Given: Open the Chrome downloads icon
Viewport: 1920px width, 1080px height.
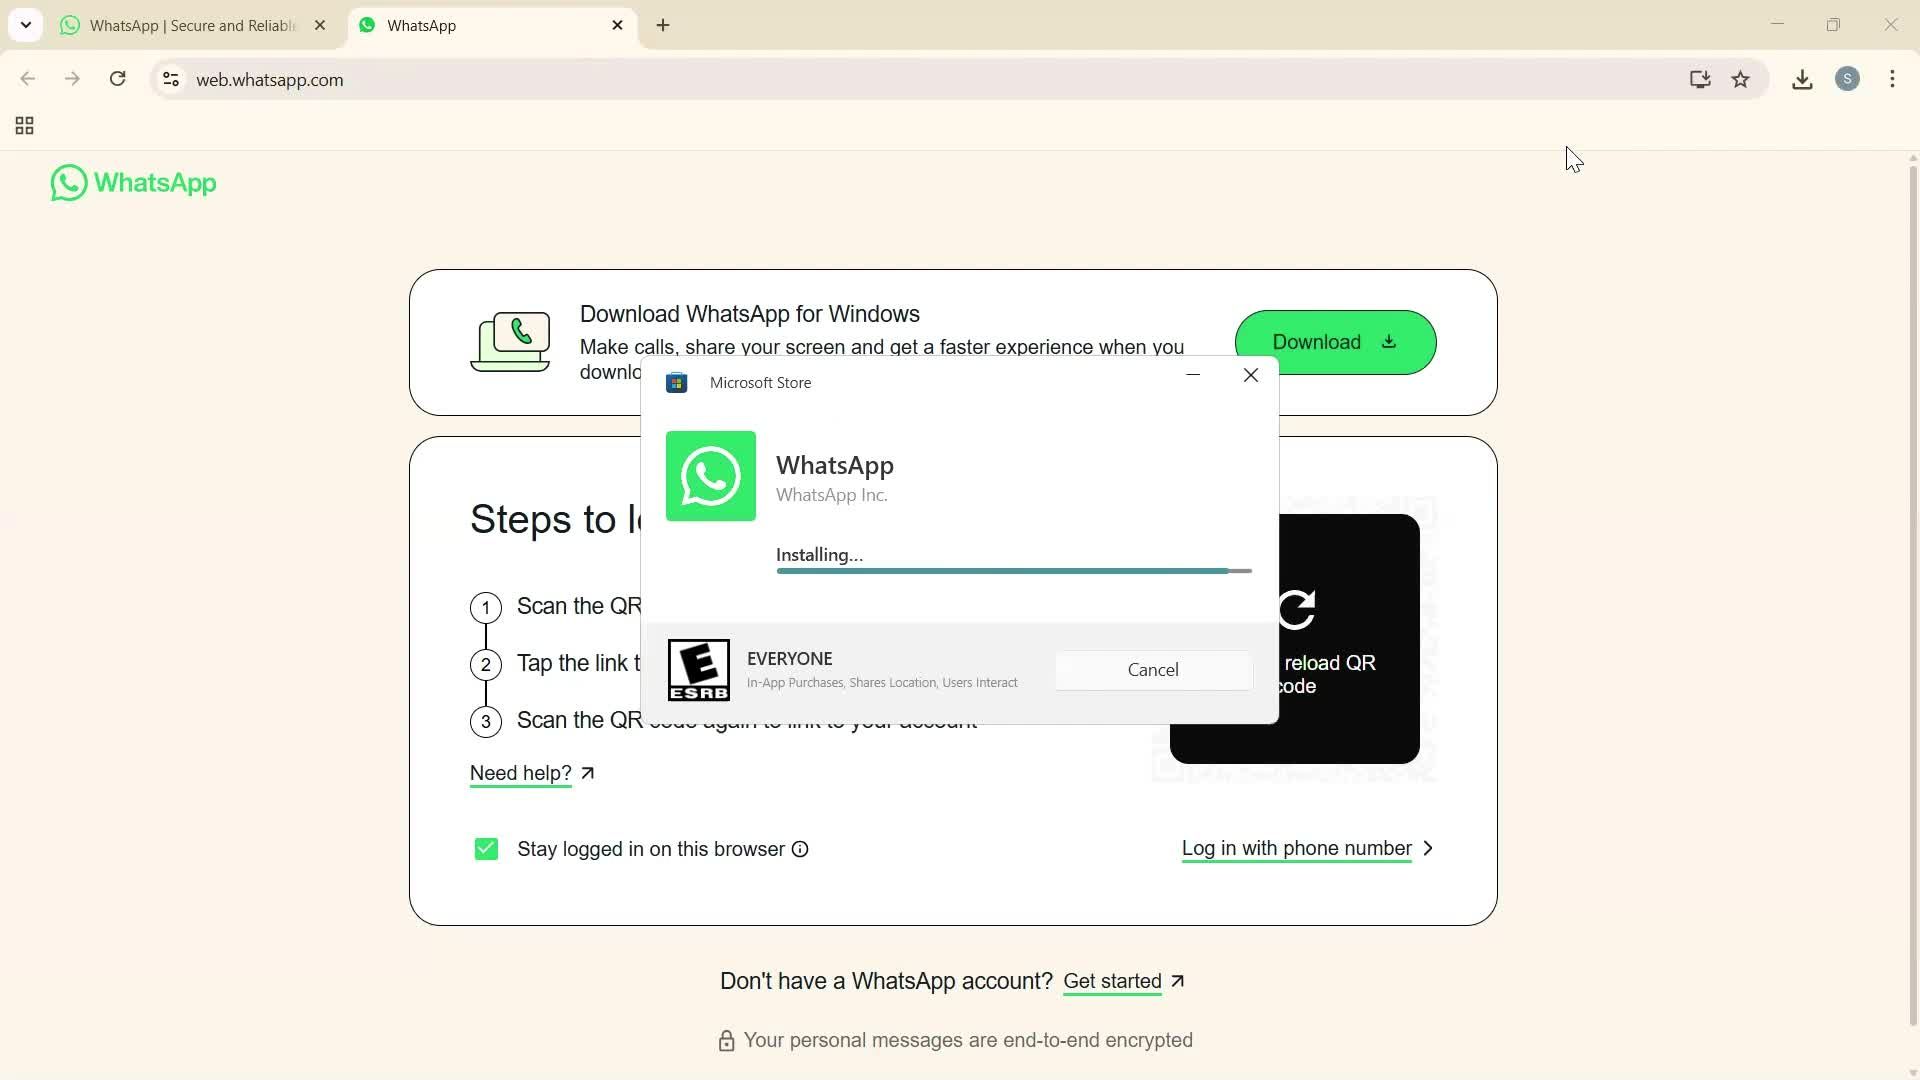Looking at the screenshot, I should pos(1801,79).
